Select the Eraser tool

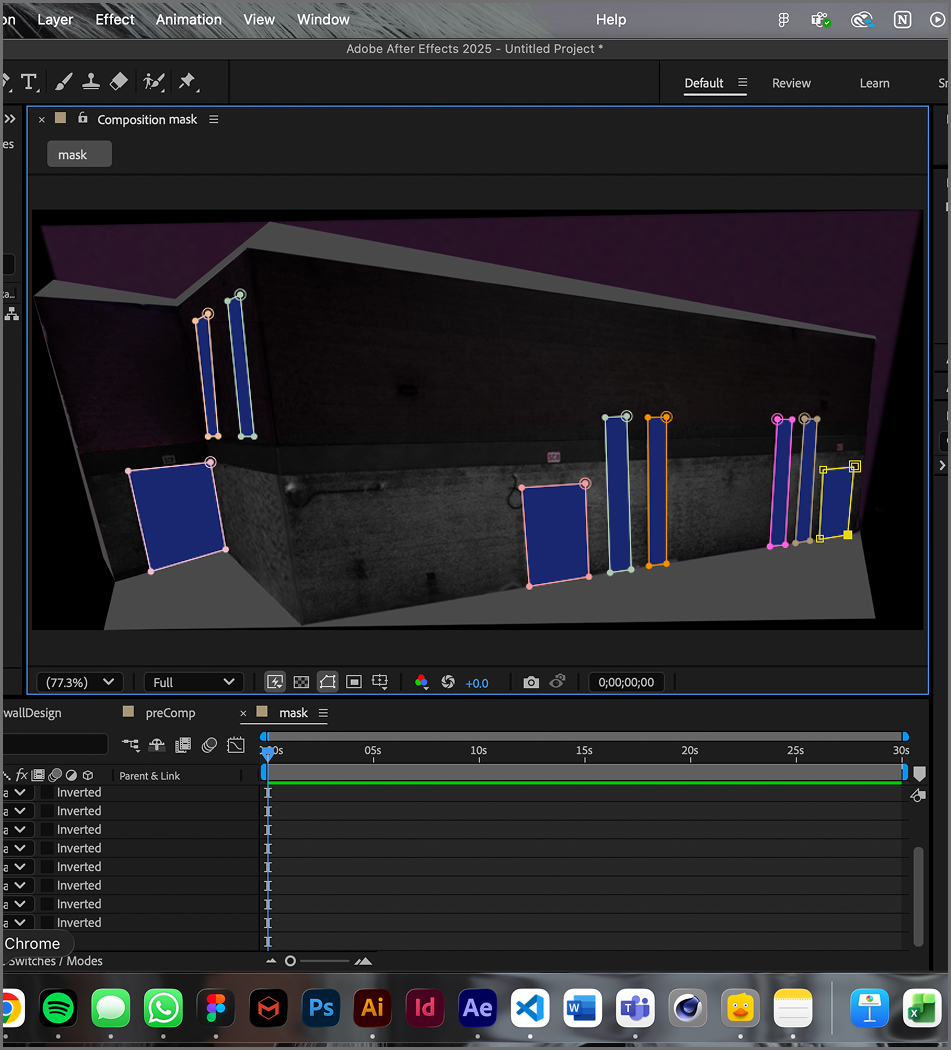point(119,82)
